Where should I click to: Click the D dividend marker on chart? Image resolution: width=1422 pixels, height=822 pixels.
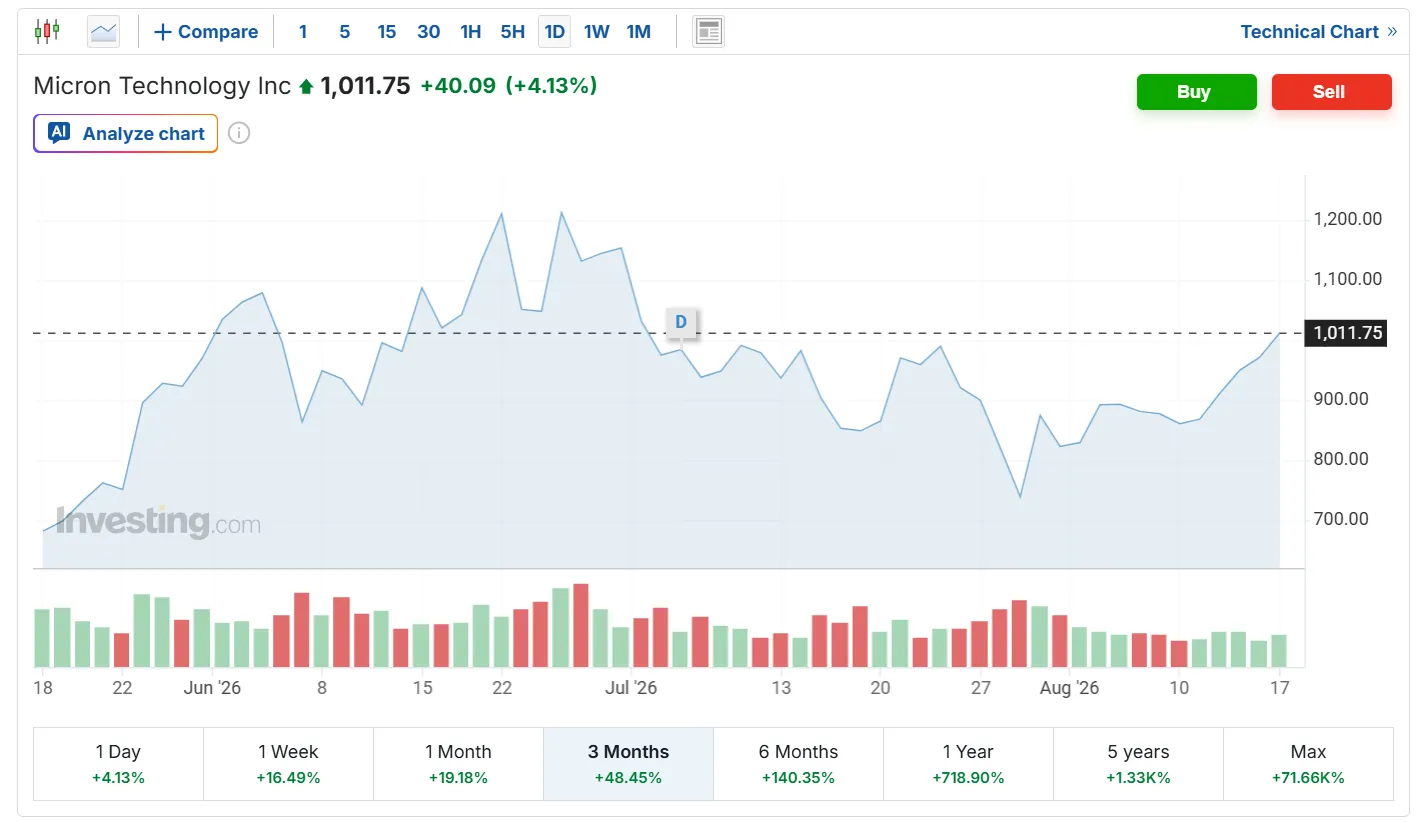pyautogui.click(x=681, y=322)
